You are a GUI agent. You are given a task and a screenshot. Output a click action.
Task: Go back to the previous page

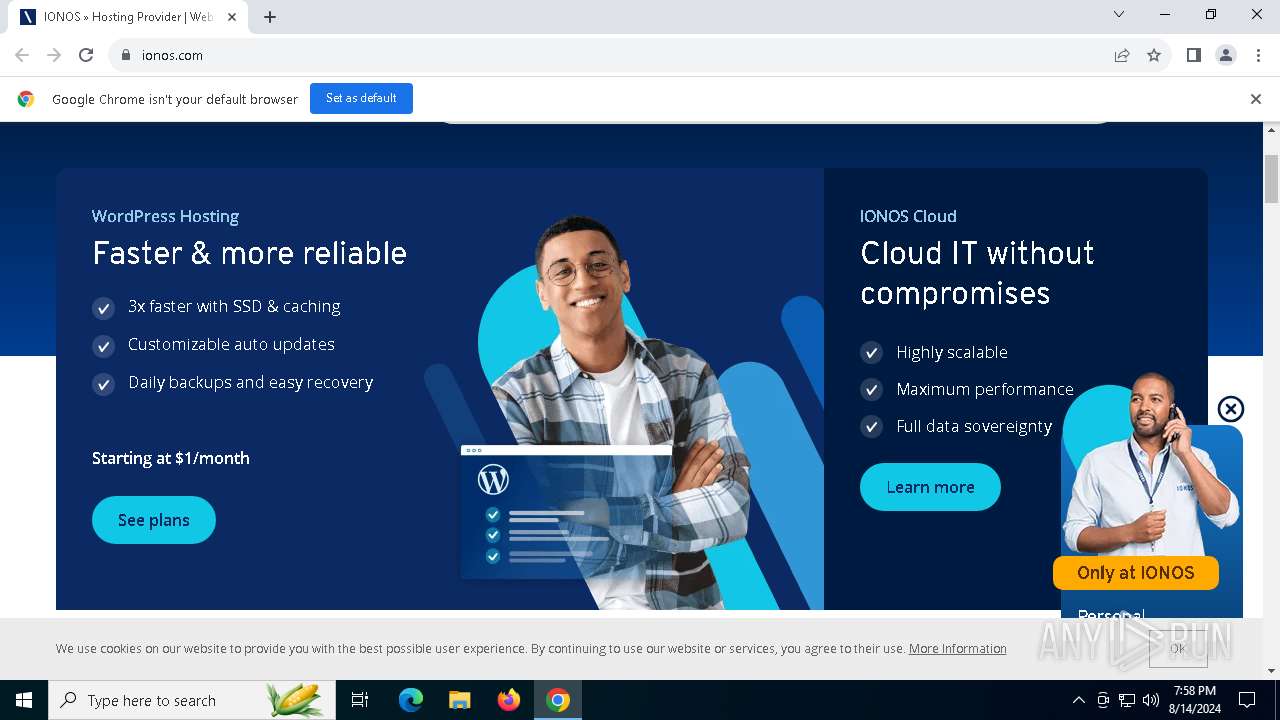[22, 55]
